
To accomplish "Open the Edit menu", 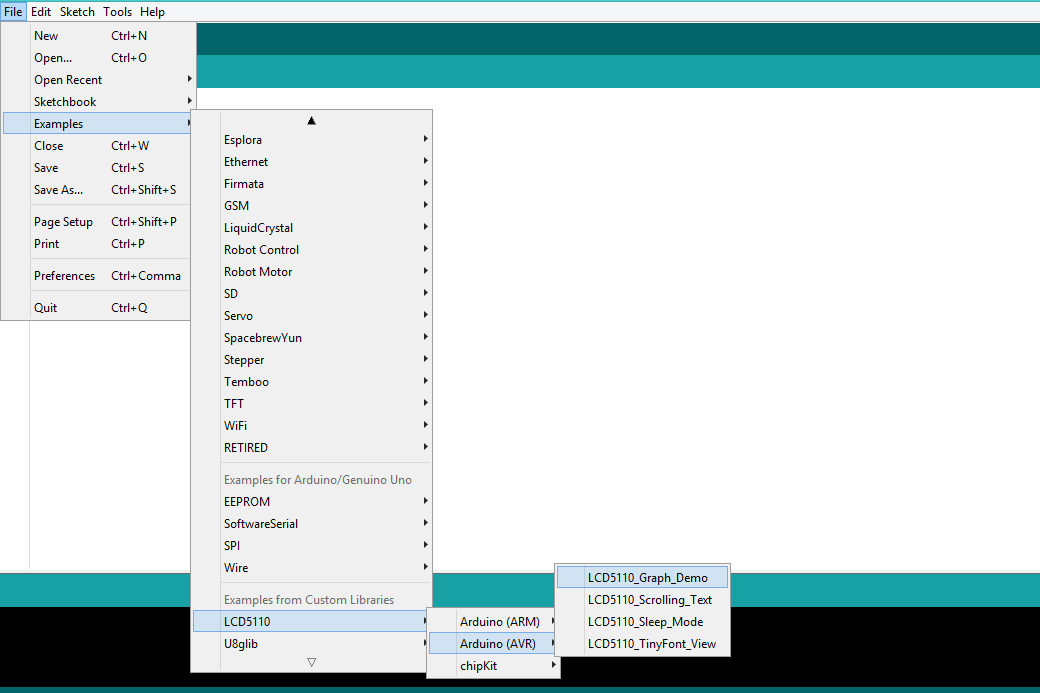I will tap(40, 12).
